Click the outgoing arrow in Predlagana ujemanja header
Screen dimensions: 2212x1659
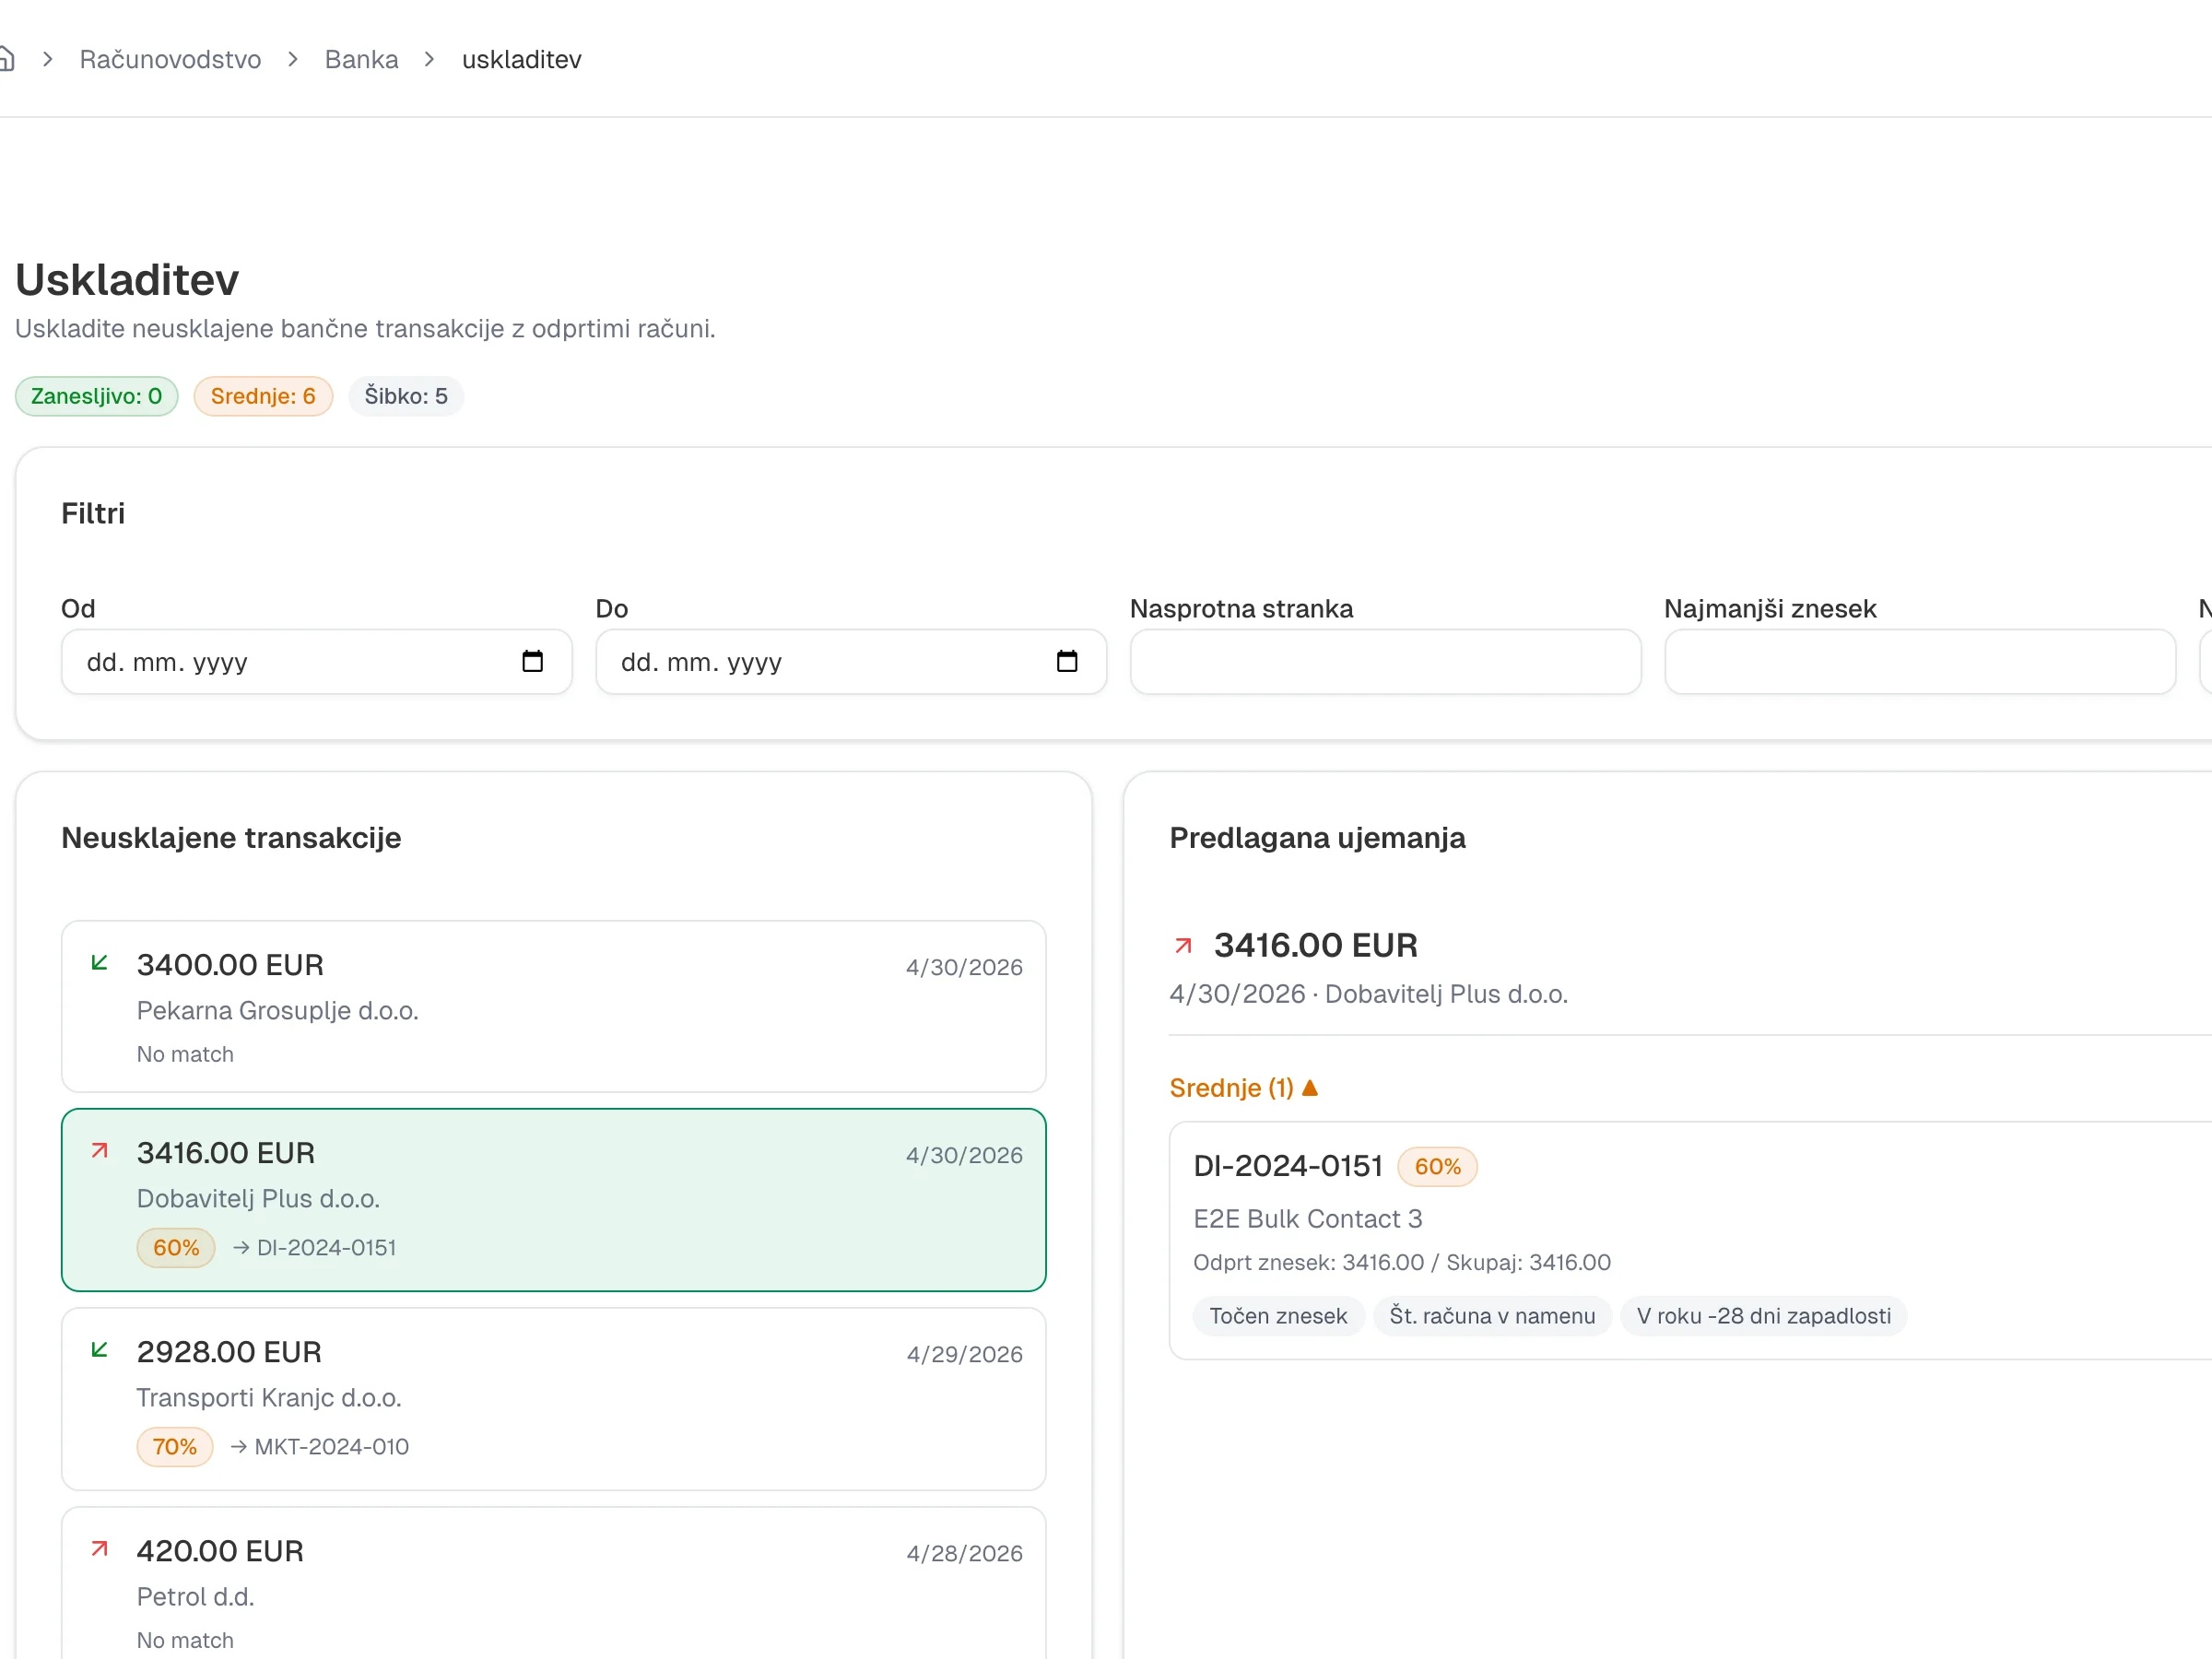tap(1183, 945)
